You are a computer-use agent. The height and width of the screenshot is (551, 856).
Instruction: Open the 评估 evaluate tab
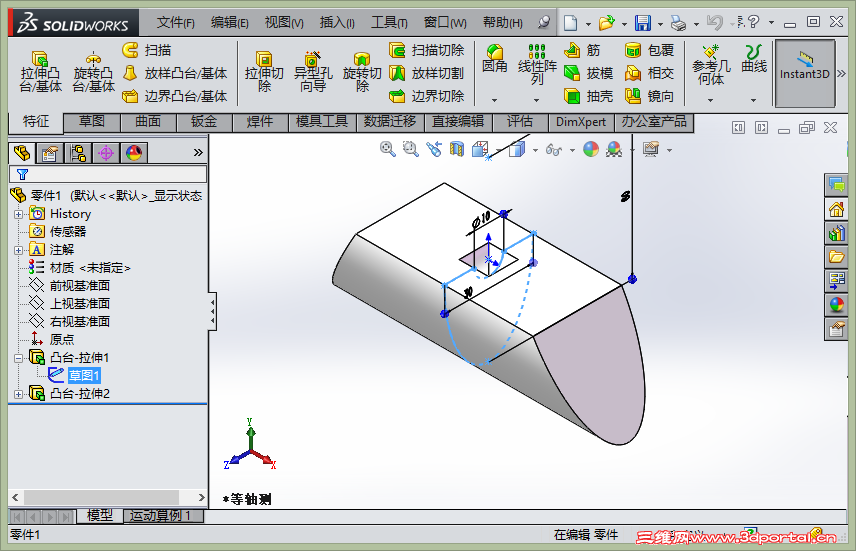pos(520,122)
